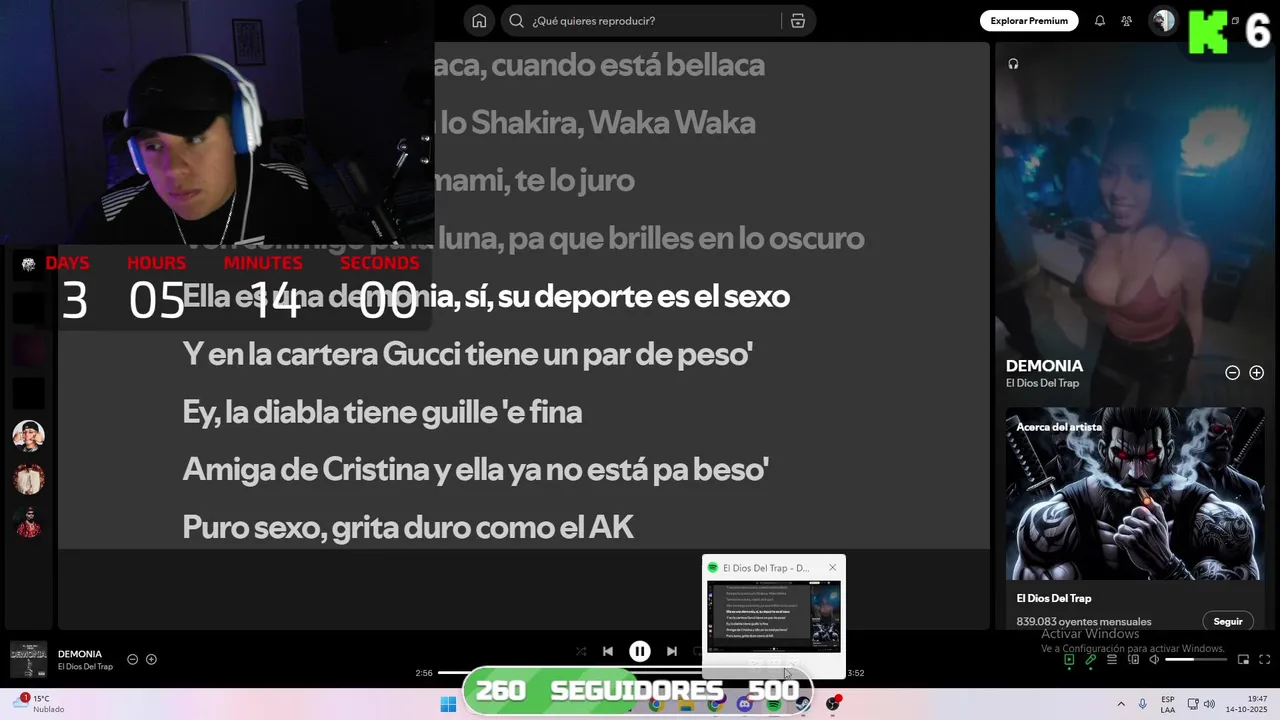Open DEMONIA song title in player bar
The height and width of the screenshot is (720, 1280).
click(80, 654)
